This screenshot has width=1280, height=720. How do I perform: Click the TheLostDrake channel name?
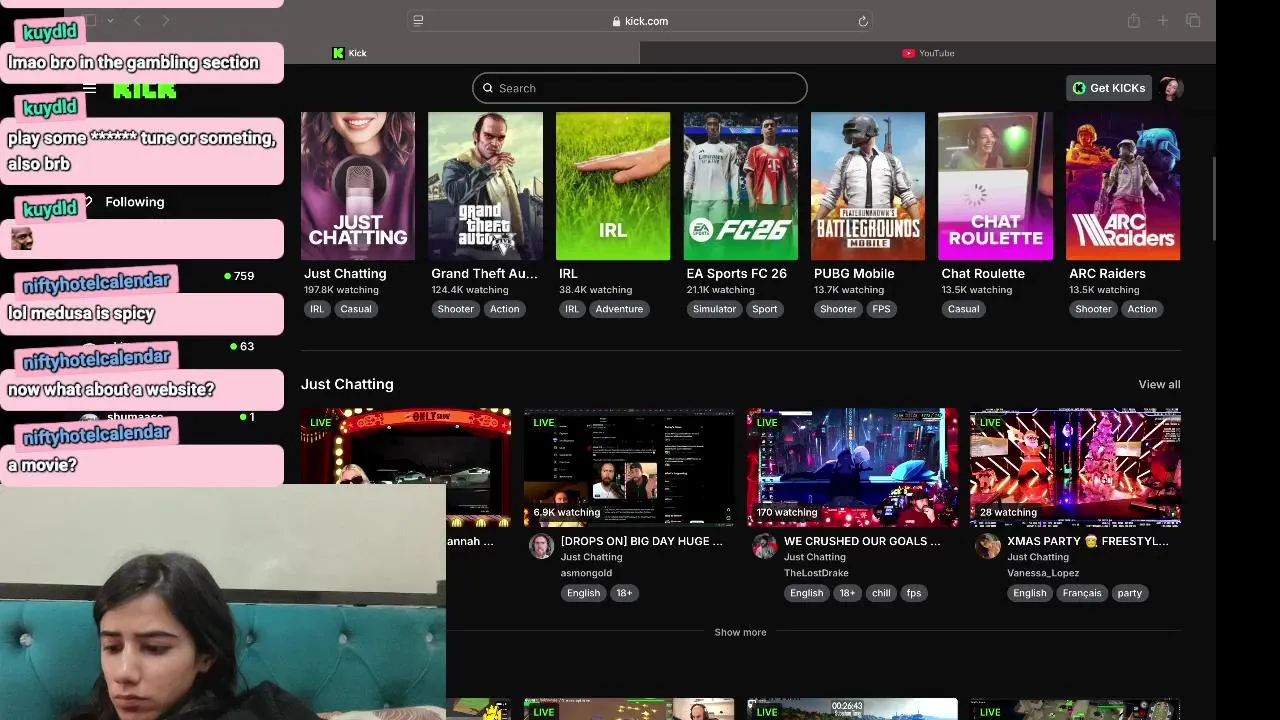click(x=816, y=573)
